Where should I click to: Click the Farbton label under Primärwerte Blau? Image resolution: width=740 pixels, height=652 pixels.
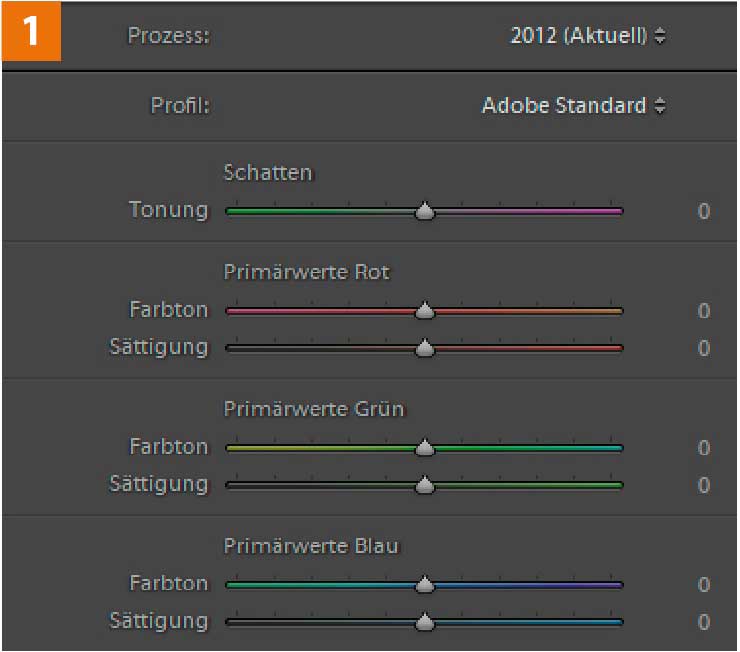pyautogui.click(x=168, y=583)
